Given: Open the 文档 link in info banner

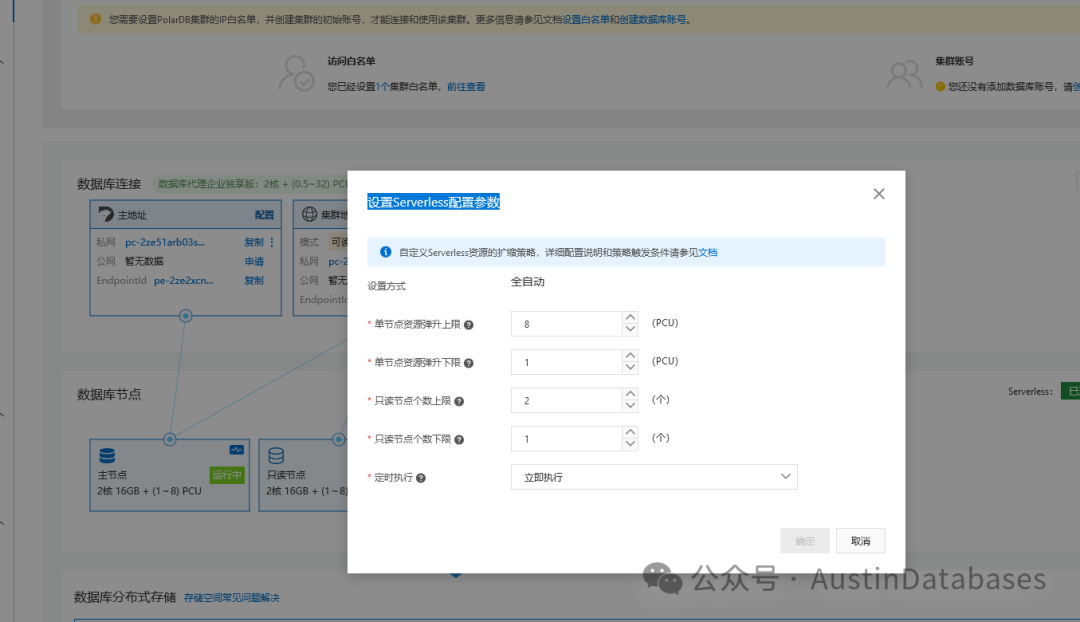Looking at the screenshot, I should tap(708, 253).
